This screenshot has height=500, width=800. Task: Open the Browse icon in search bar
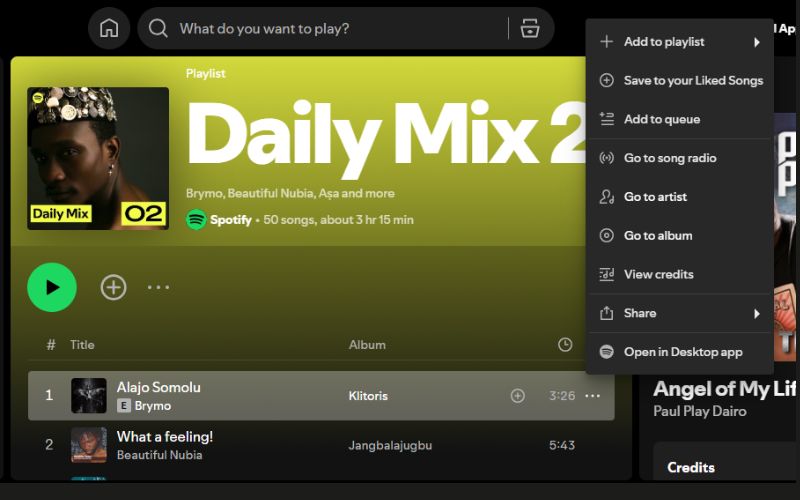coord(530,28)
